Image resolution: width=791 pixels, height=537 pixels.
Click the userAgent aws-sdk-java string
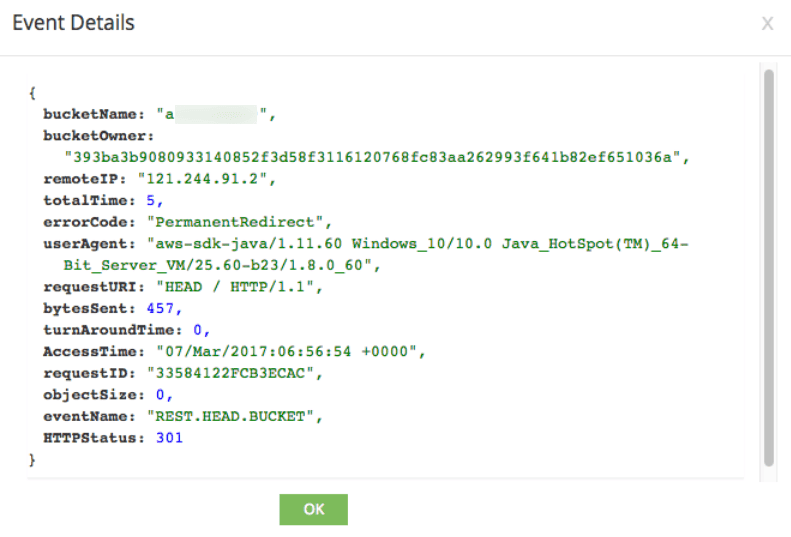[x=418, y=243]
